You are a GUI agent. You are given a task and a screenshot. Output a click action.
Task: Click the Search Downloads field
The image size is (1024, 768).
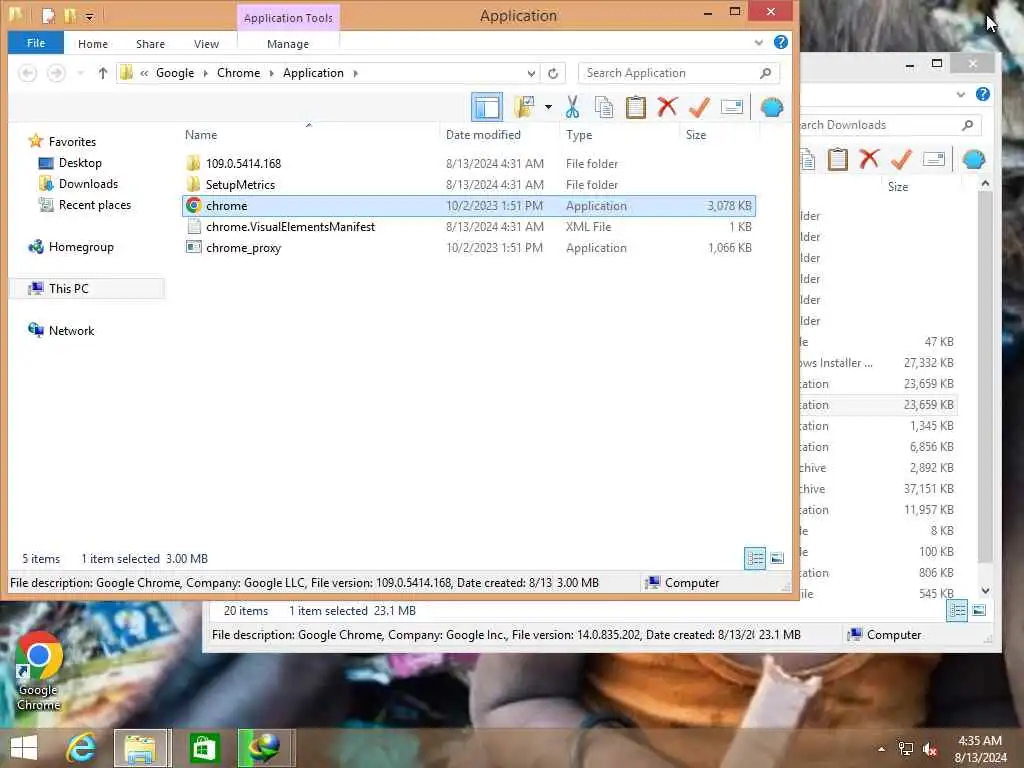point(890,125)
